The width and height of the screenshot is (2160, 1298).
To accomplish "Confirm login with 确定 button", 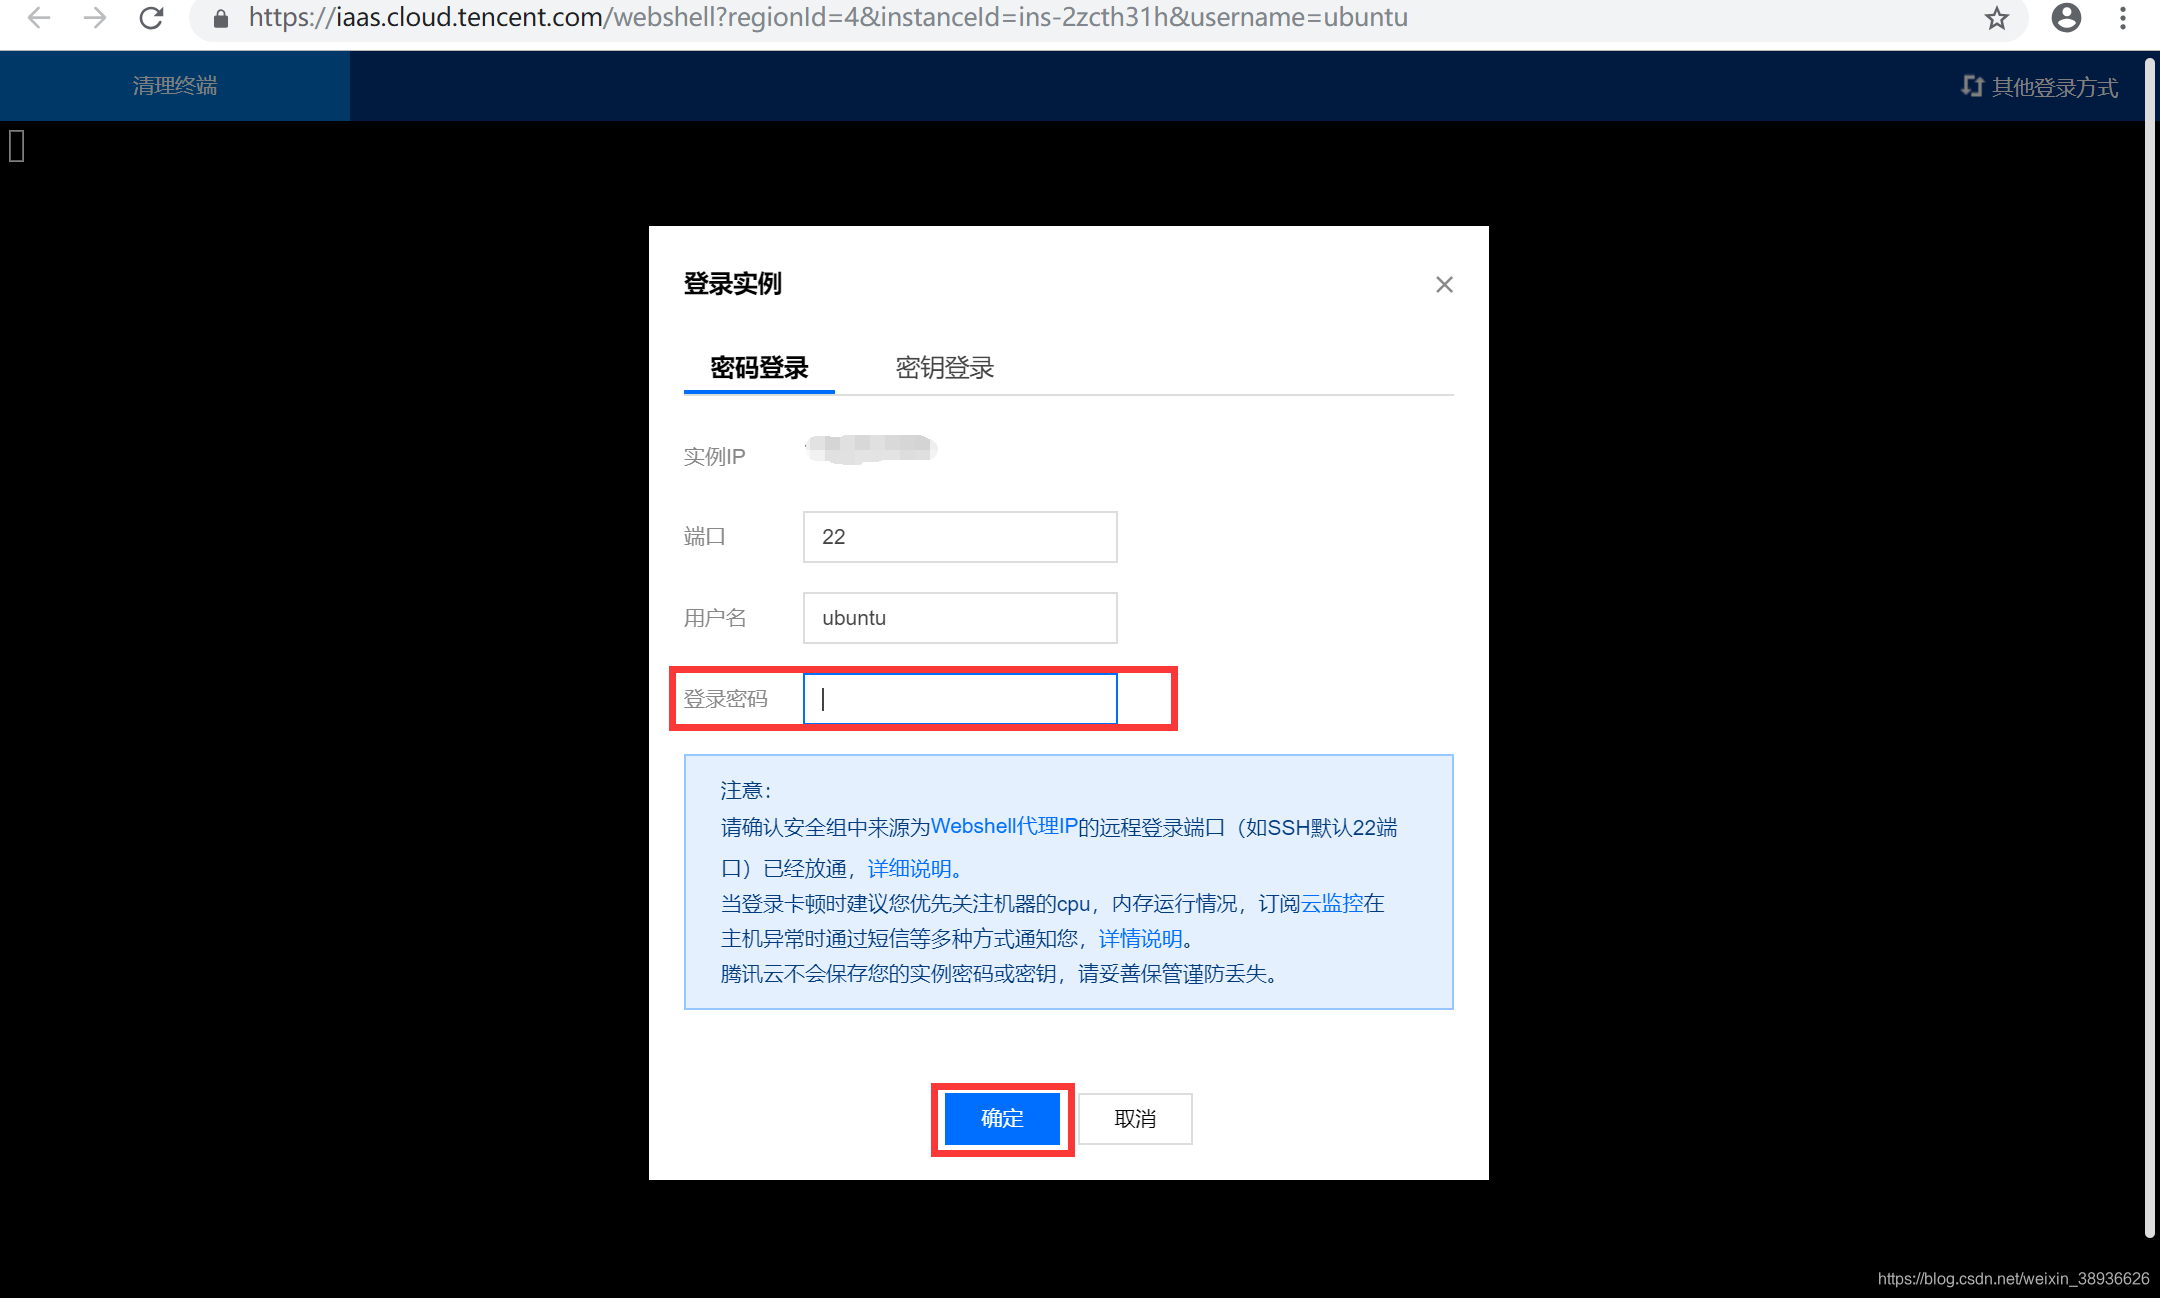I will tap(1002, 1119).
